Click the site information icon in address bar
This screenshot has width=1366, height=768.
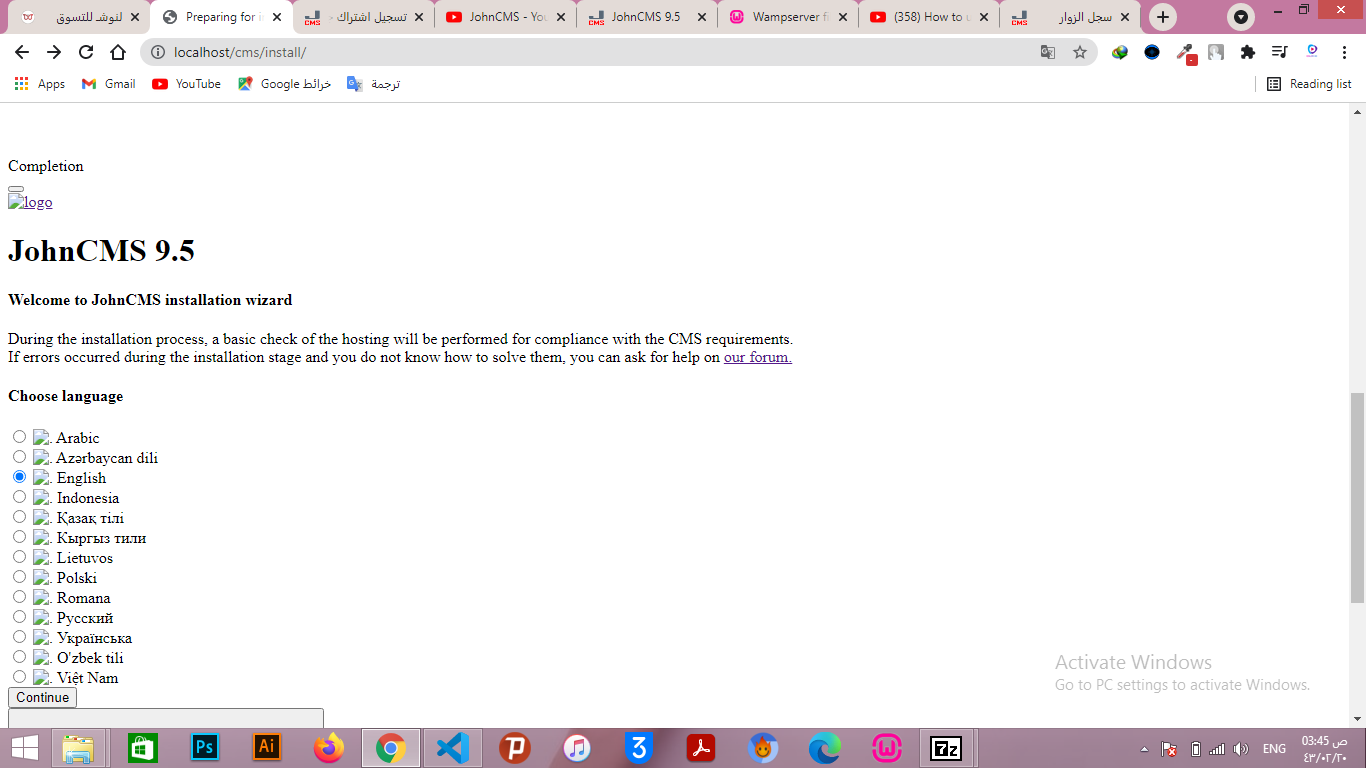158,52
